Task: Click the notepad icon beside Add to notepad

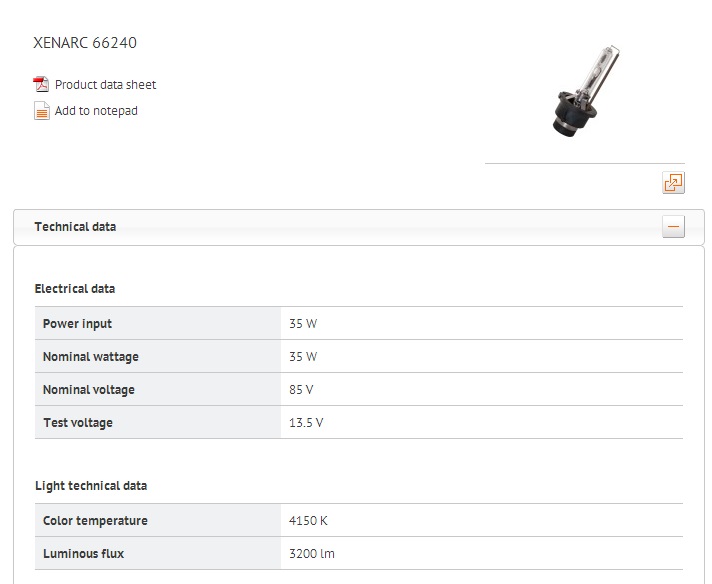Action: pyautogui.click(x=41, y=110)
